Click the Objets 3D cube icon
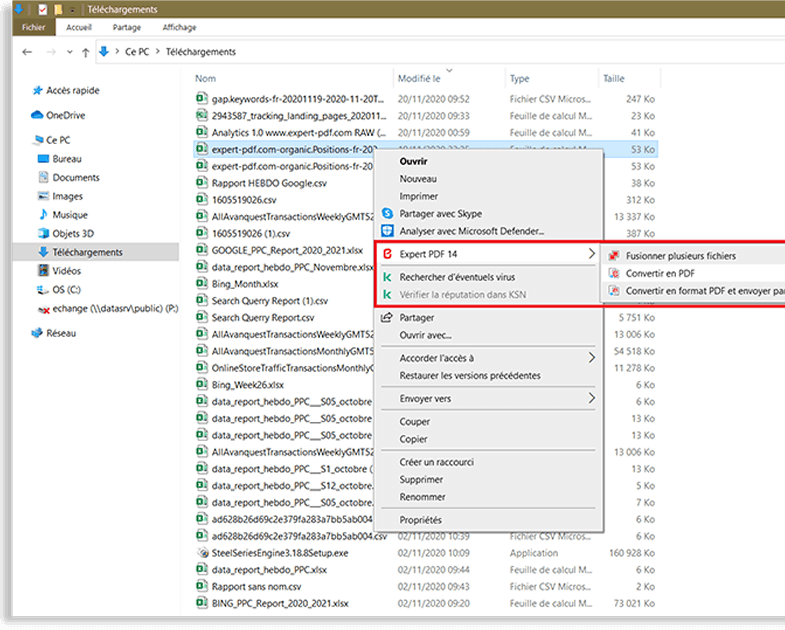The image size is (785, 630). (44, 233)
